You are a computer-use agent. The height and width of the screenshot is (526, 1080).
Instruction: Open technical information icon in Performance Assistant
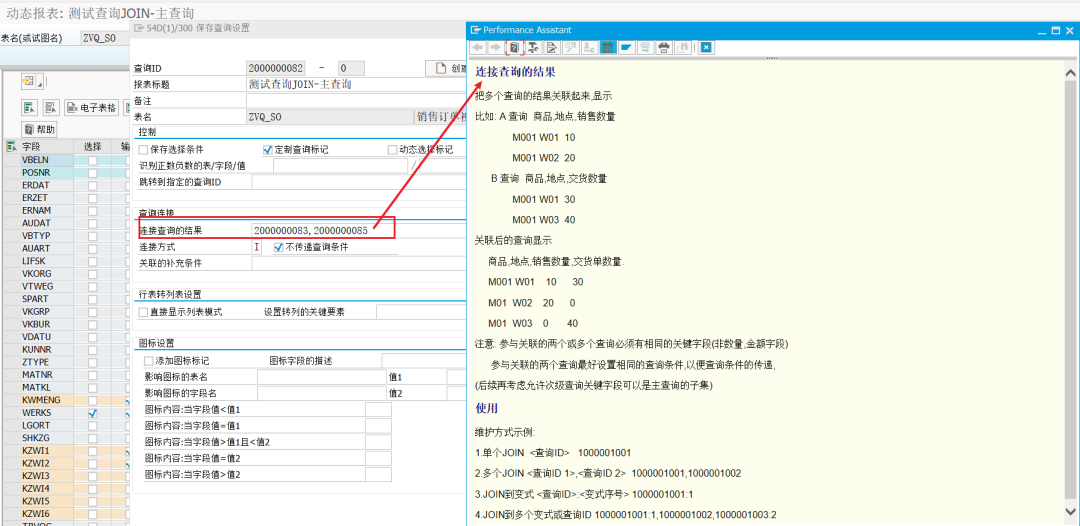[533, 48]
